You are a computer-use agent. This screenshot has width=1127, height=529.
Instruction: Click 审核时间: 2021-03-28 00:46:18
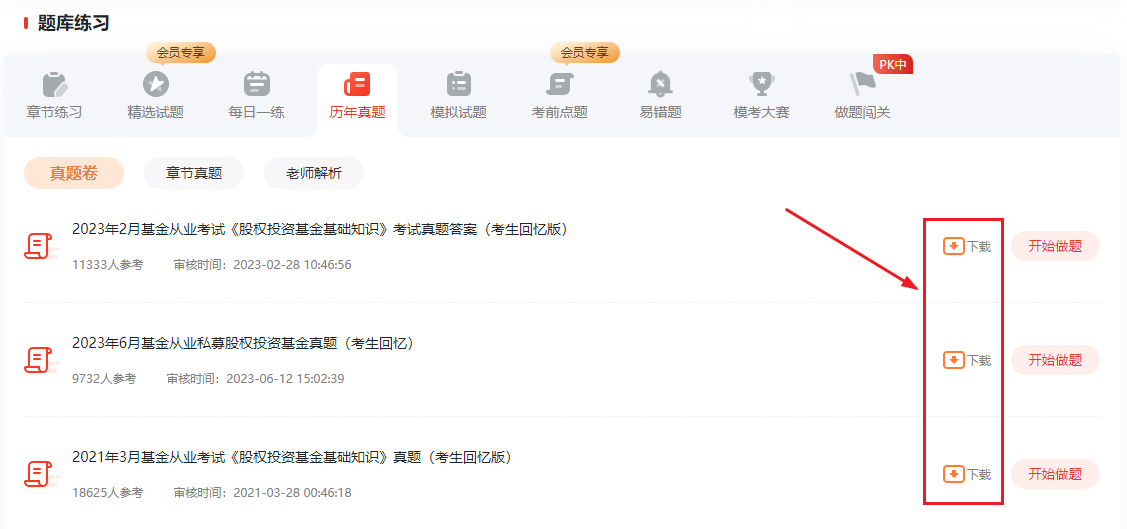point(262,492)
